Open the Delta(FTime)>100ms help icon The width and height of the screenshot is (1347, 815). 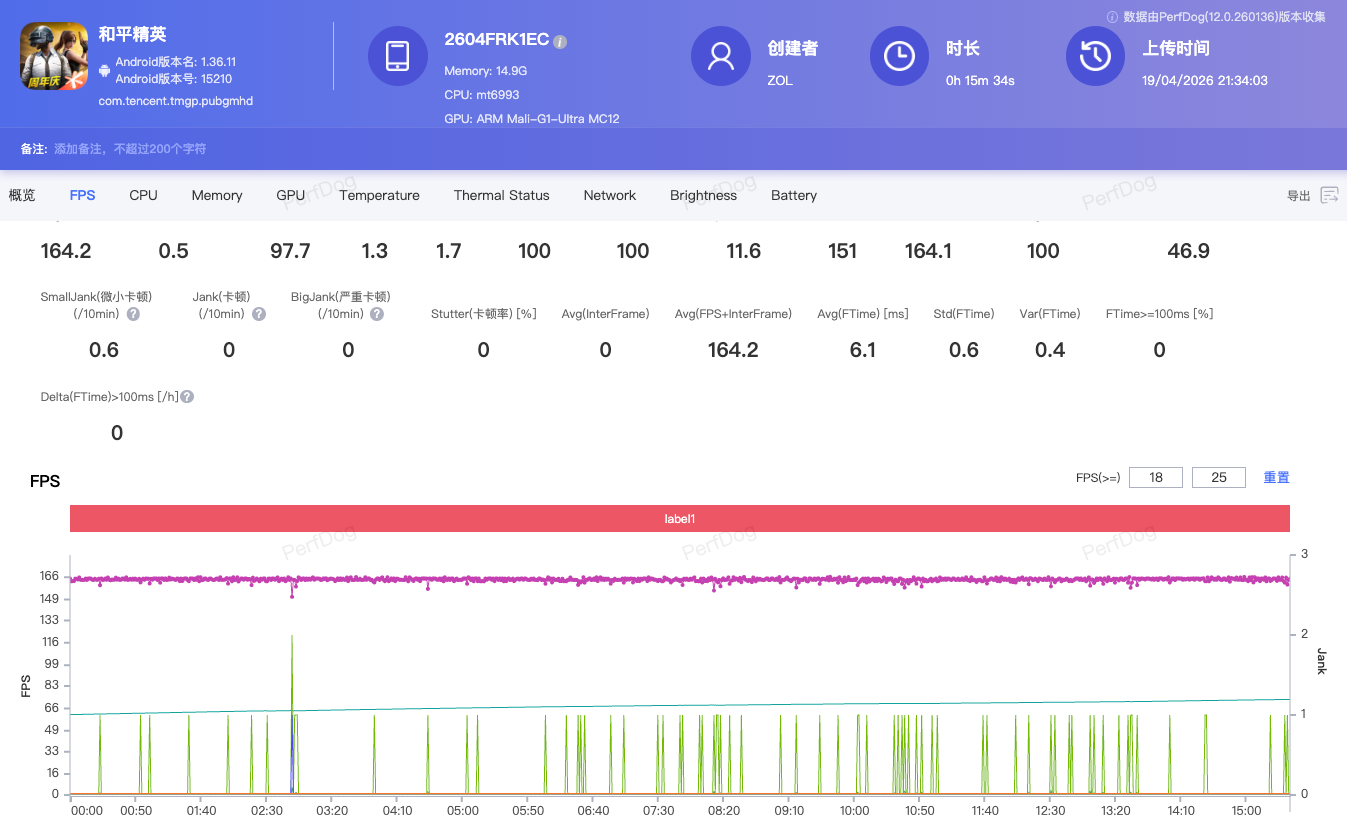tap(187, 396)
